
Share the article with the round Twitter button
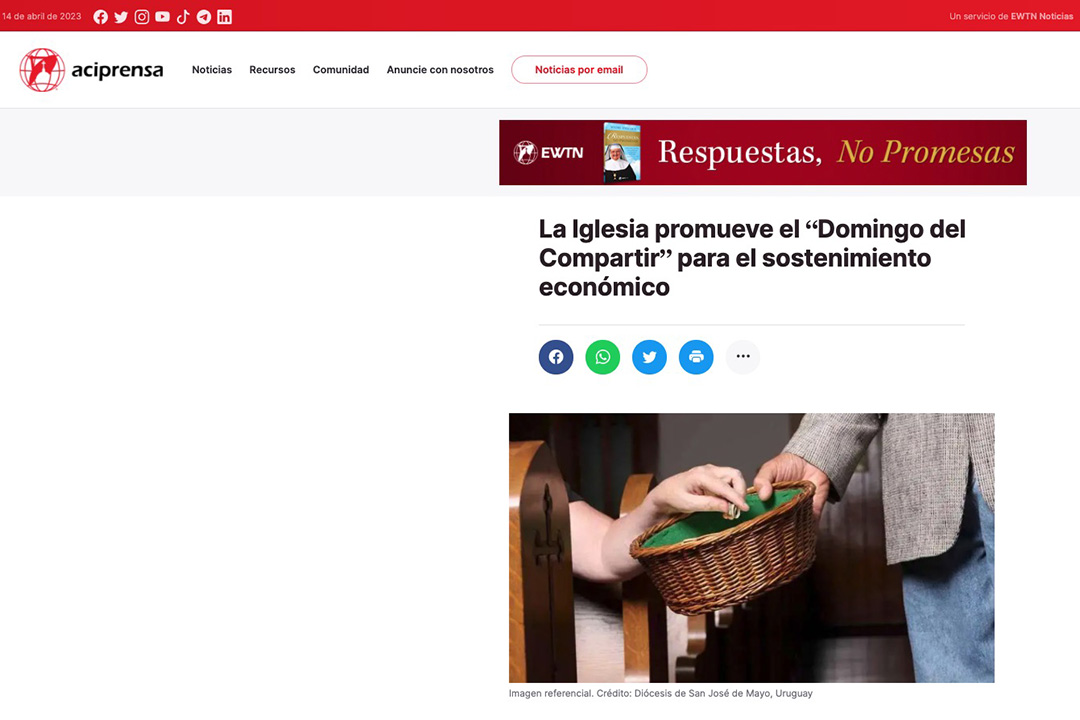[x=650, y=357]
